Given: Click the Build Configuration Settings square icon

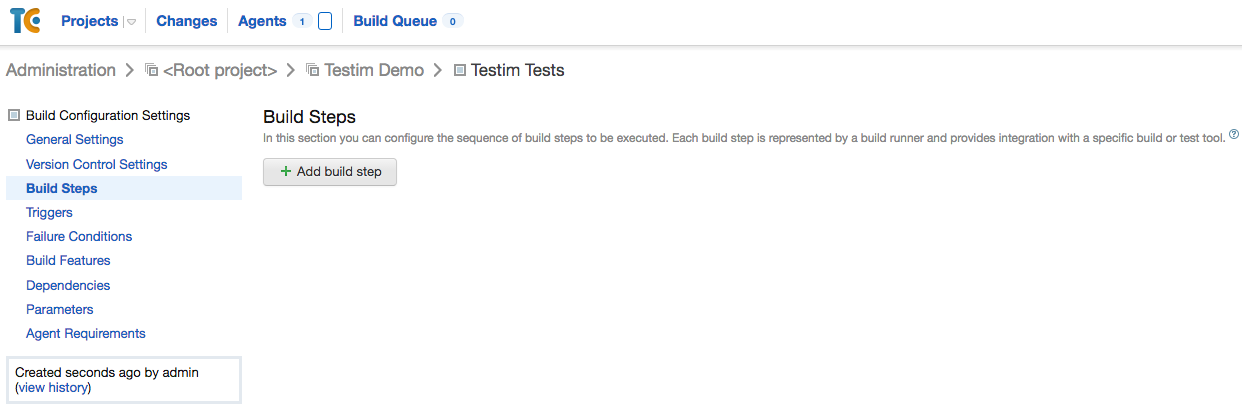Looking at the screenshot, I should pyautogui.click(x=13, y=115).
